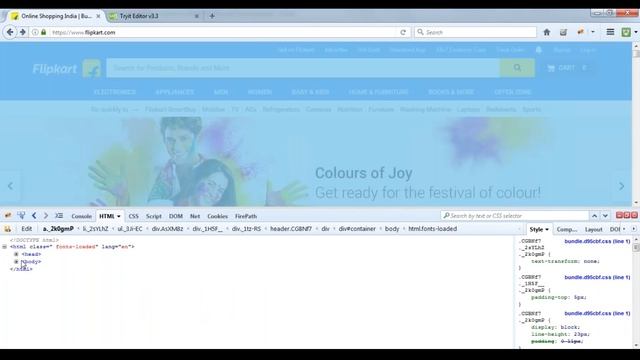640x360 pixels.
Task: Switch to the Cookies panel tab
Action: pos(217,216)
